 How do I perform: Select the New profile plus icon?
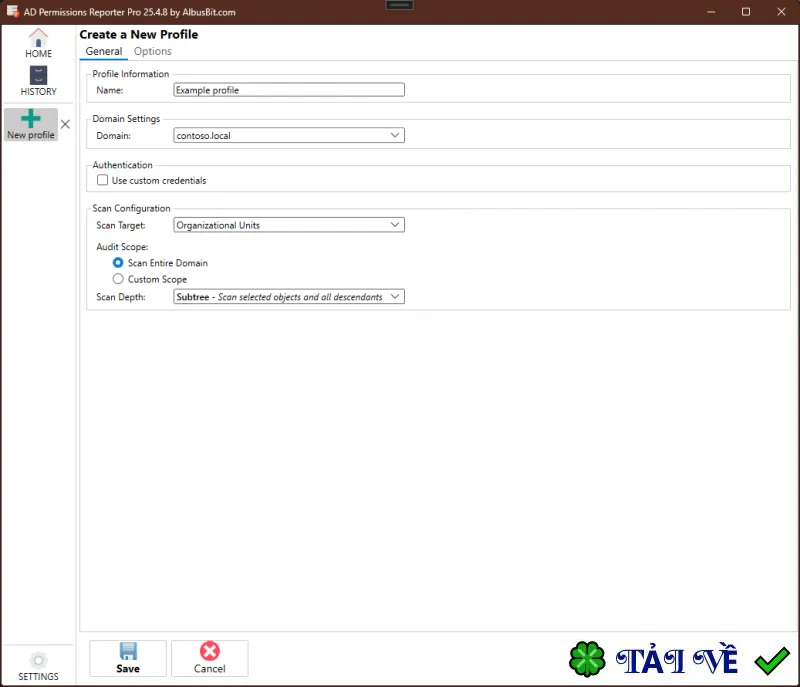(31, 118)
